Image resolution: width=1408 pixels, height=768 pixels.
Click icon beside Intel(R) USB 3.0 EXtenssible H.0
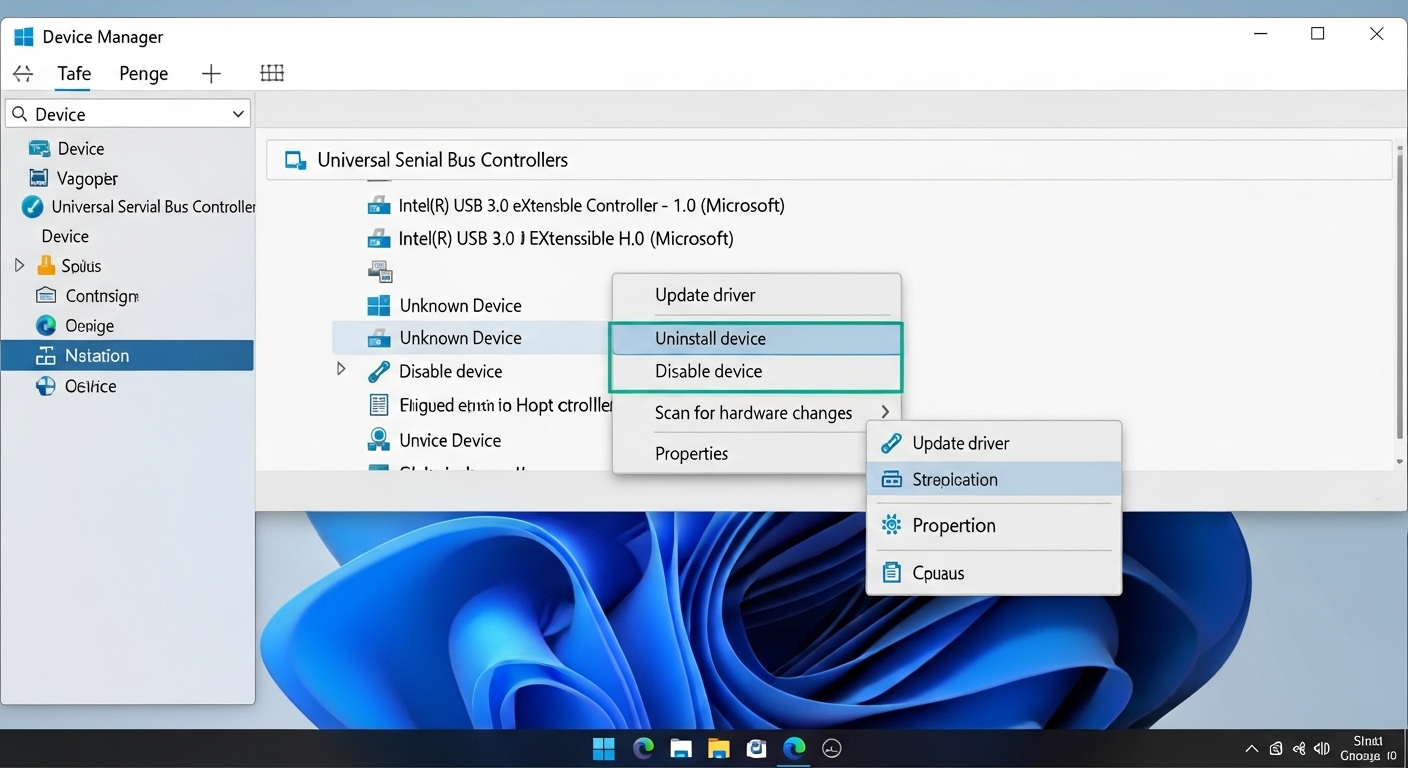click(379, 238)
